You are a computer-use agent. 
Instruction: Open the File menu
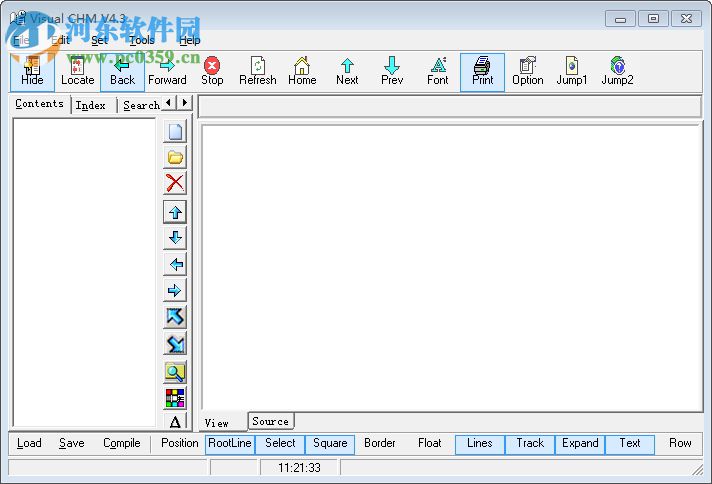[x=21, y=40]
